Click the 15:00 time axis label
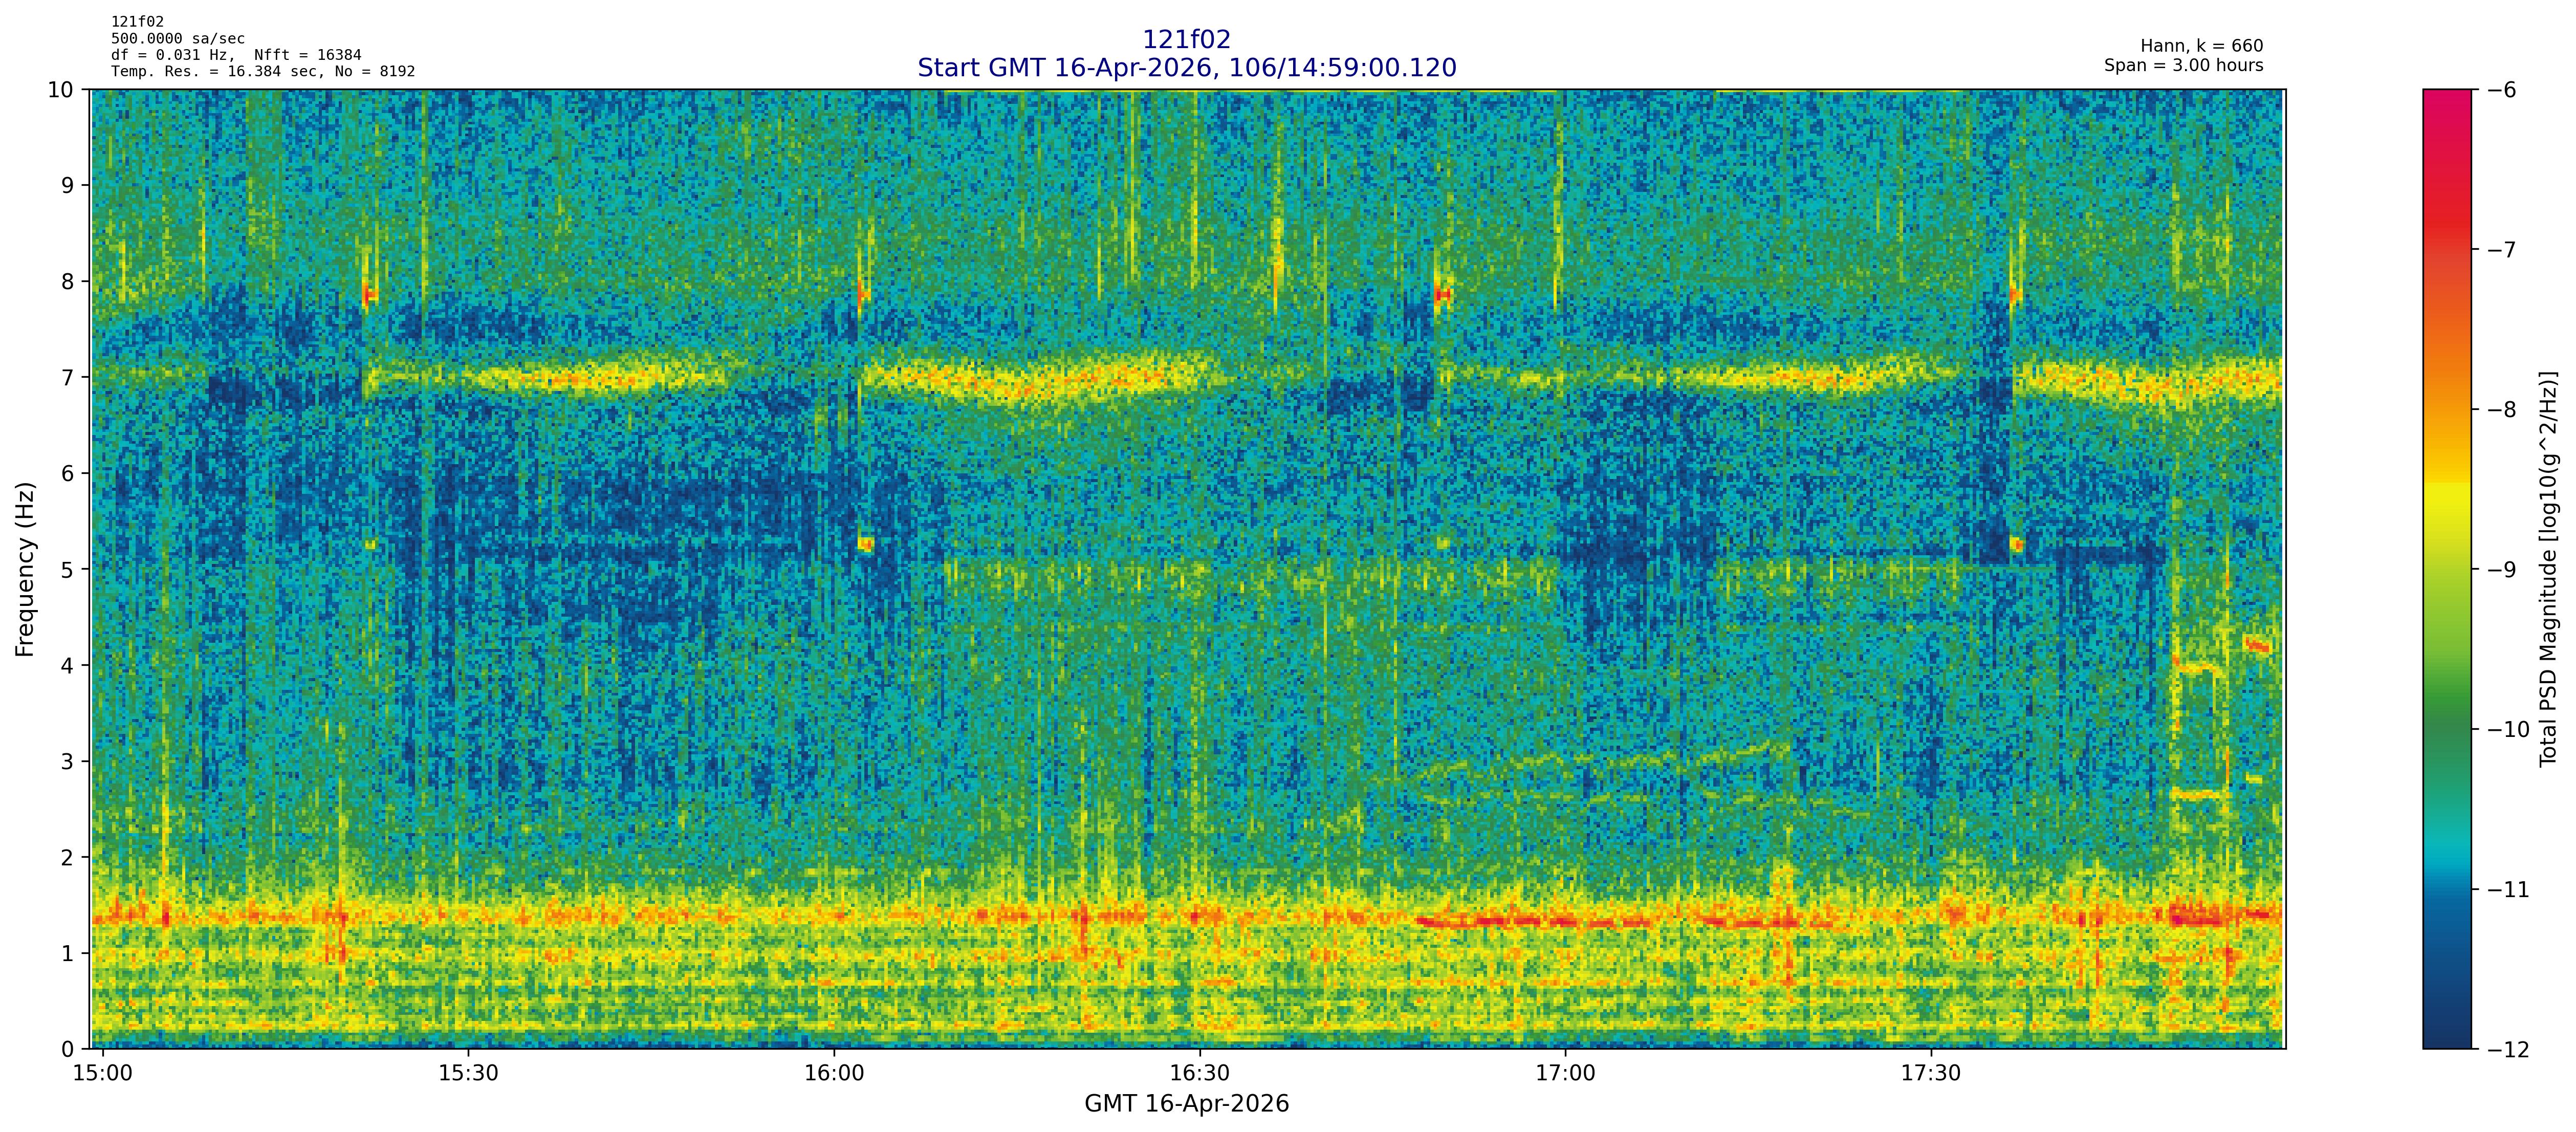Image resolution: width=2576 pixels, height=1132 pixels. 103,1073
